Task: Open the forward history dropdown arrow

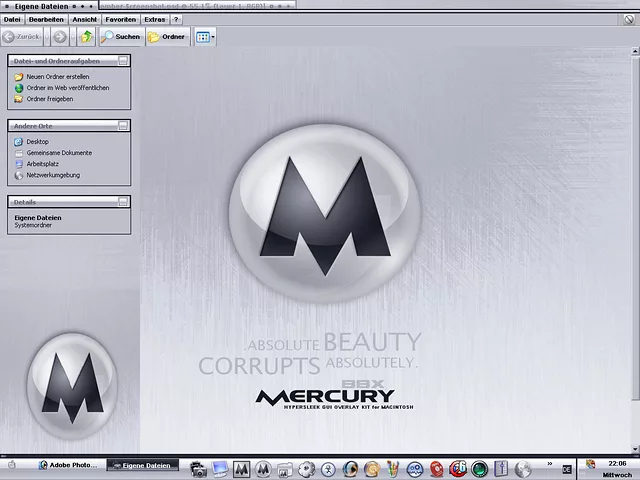Action: pyautogui.click(x=73, y=37)
